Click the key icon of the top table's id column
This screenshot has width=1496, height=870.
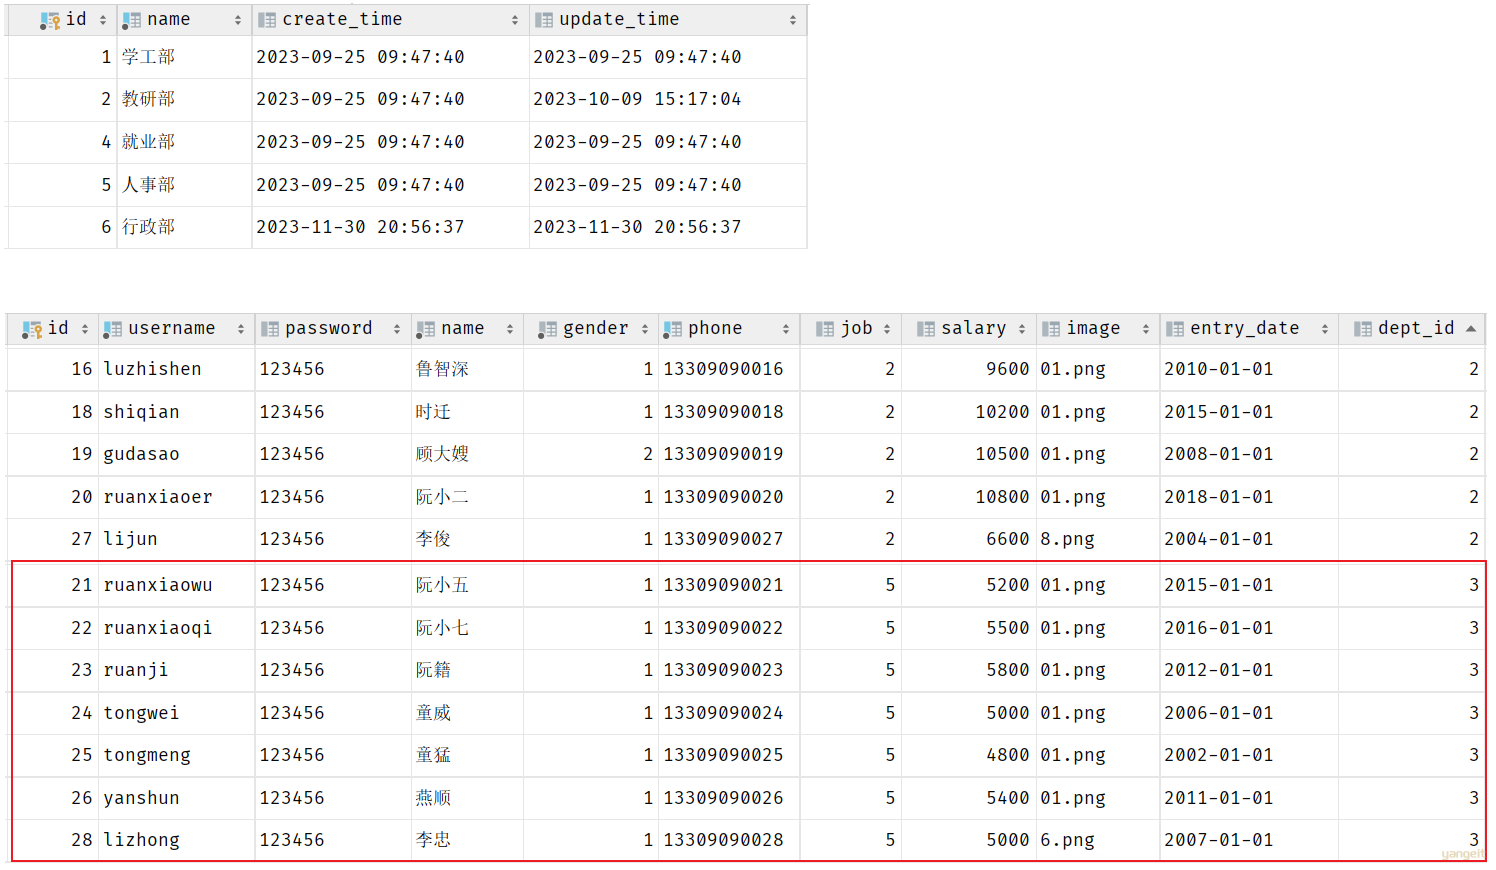pos(50,20)
